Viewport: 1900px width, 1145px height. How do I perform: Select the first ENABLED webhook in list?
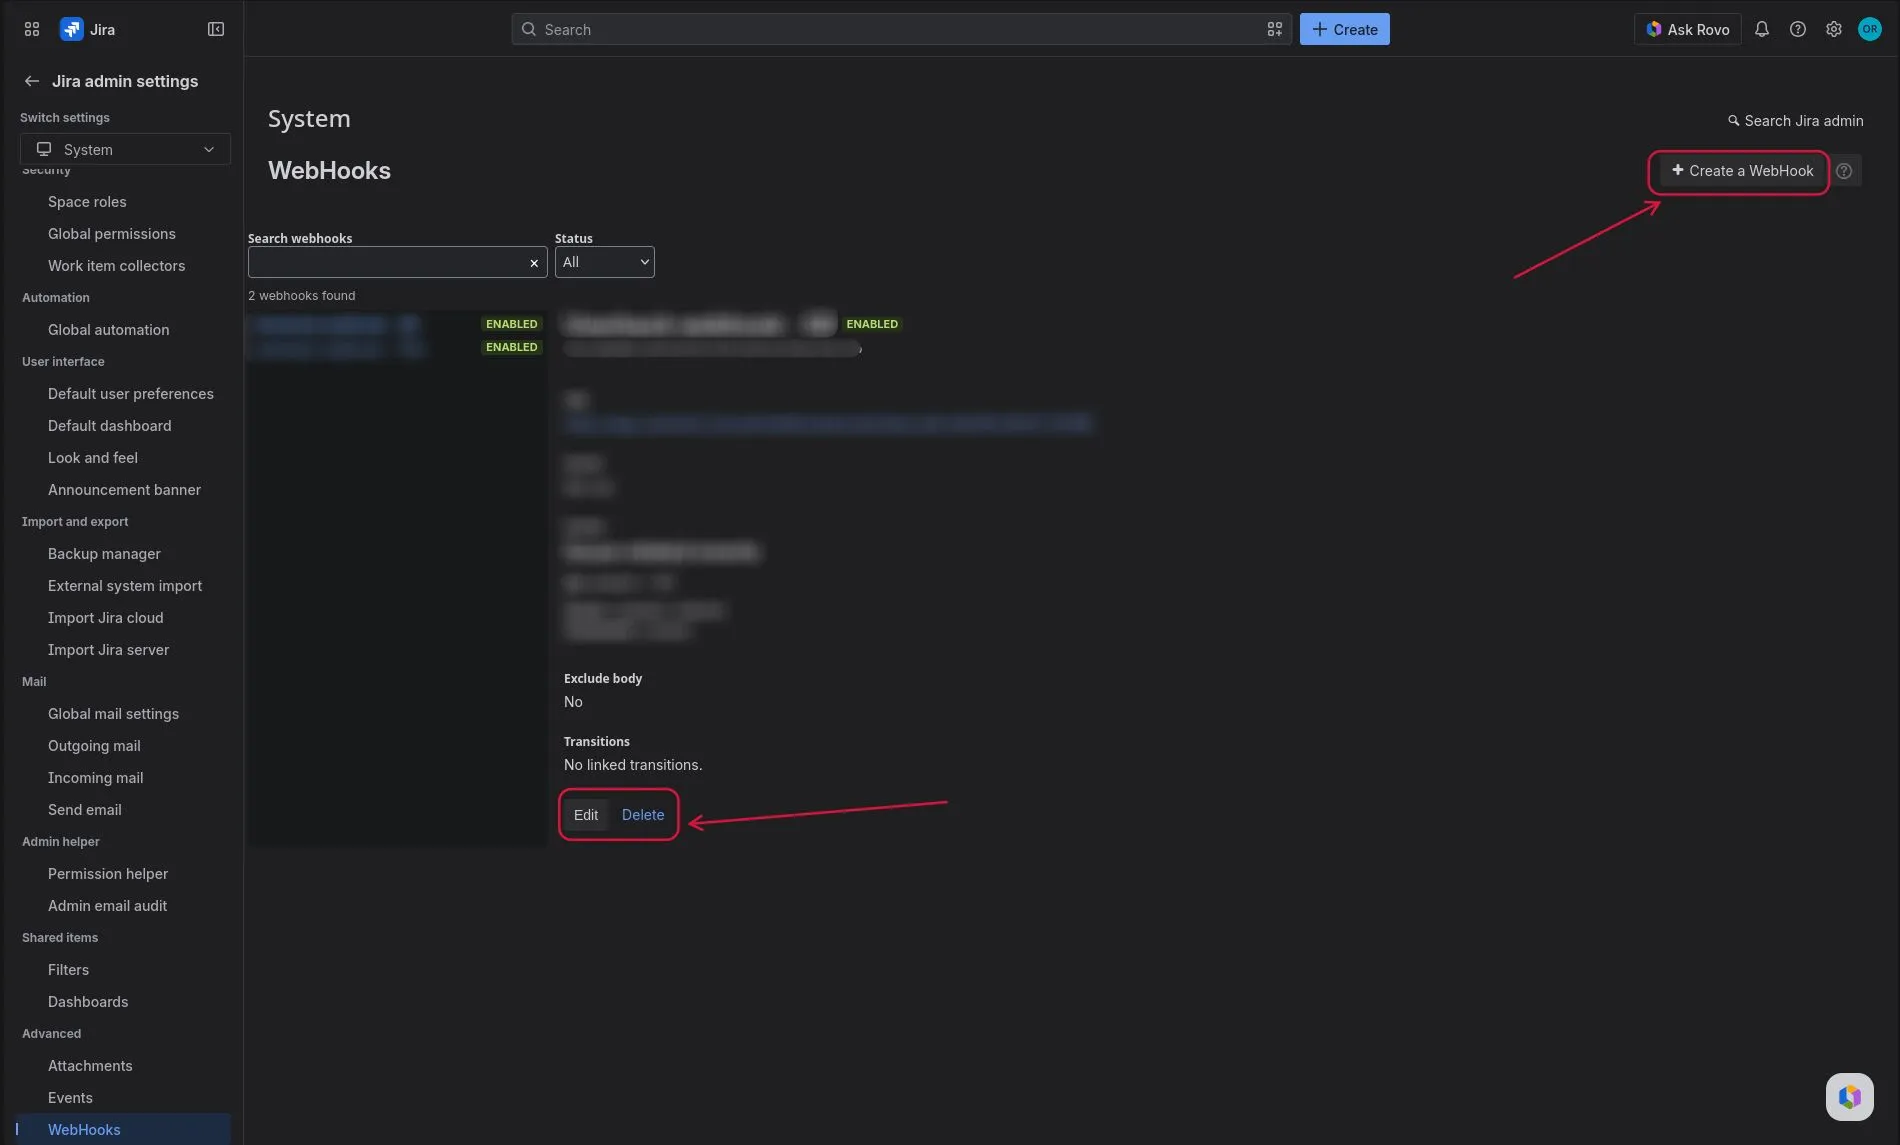pos(396,324)
